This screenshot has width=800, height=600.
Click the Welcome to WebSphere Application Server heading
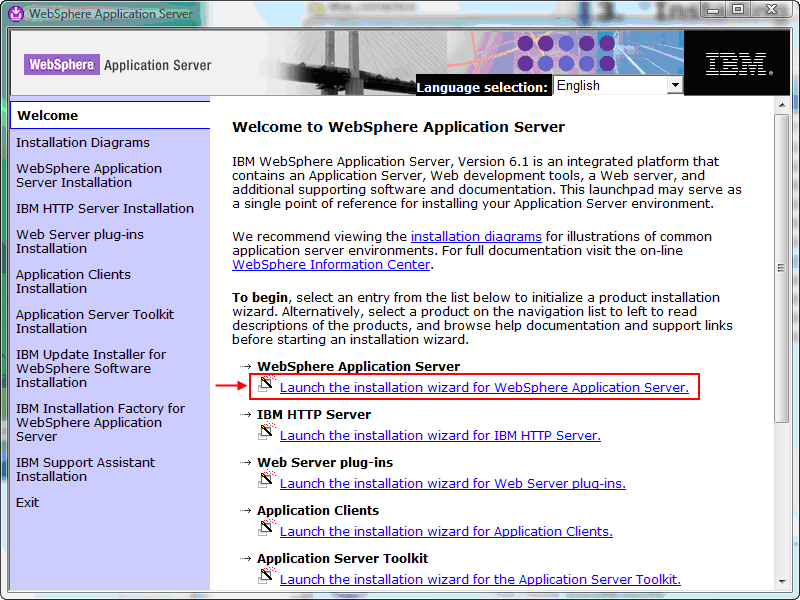point(398,127)
